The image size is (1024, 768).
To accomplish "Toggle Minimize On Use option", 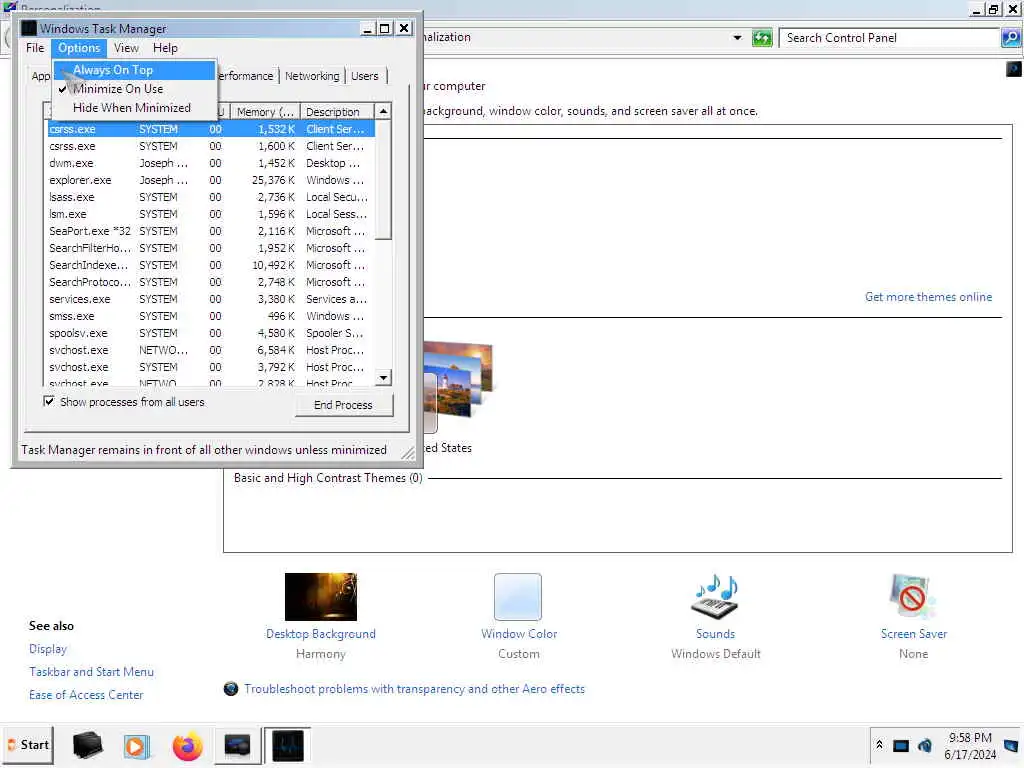I will pyautogui.click(x=134, y=89).
